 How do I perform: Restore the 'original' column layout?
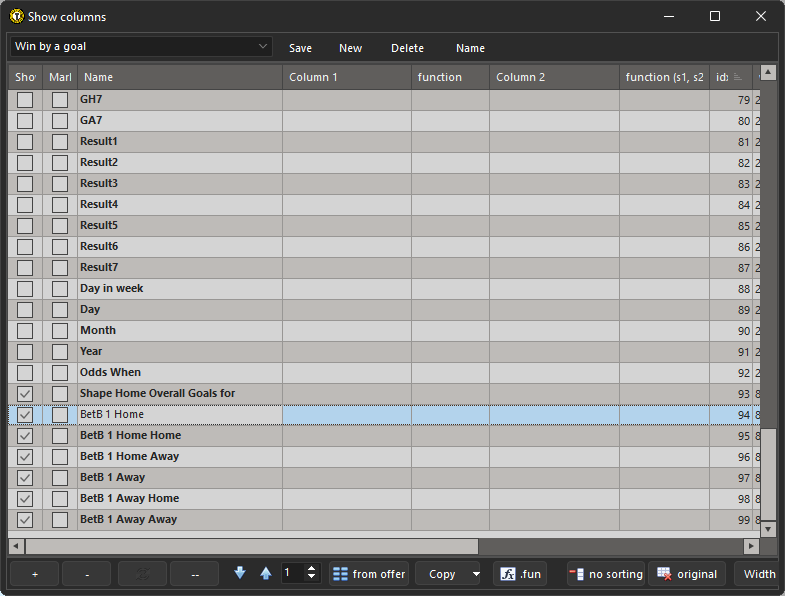(687, 574)
